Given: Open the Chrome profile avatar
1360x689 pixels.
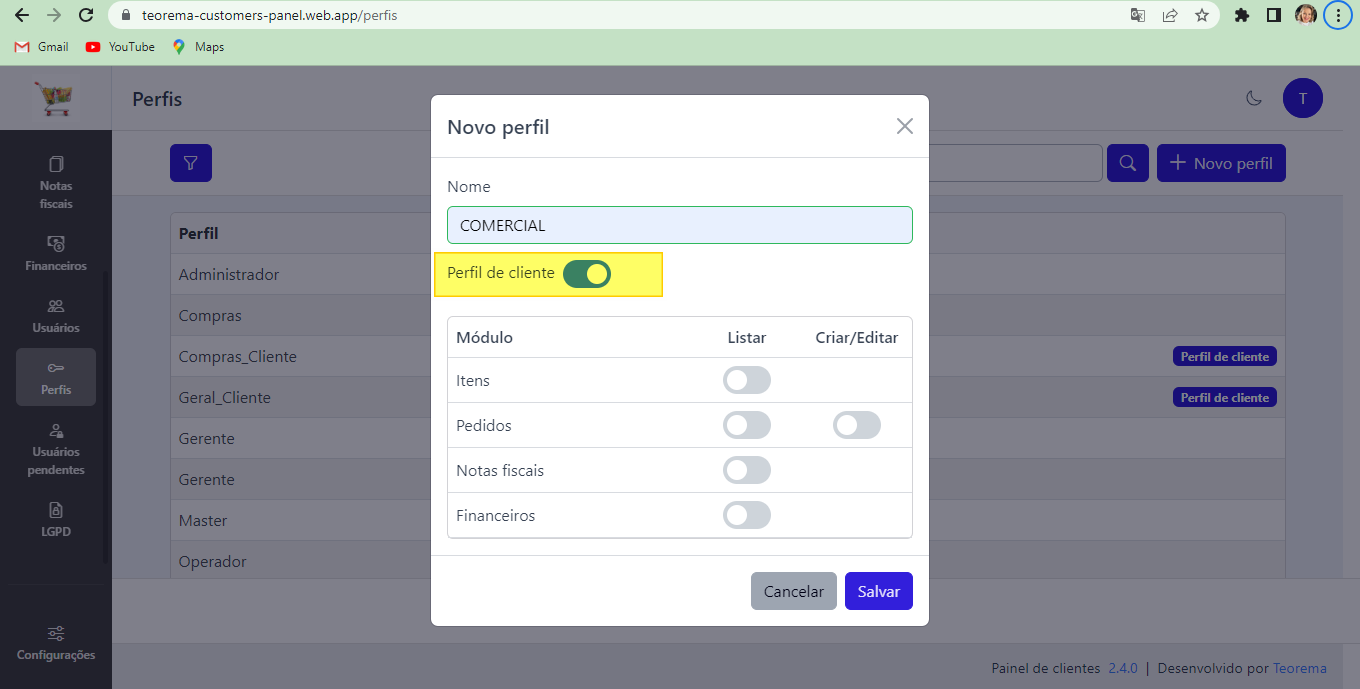Looking at the screenshot, I should tap(1306, 15).
